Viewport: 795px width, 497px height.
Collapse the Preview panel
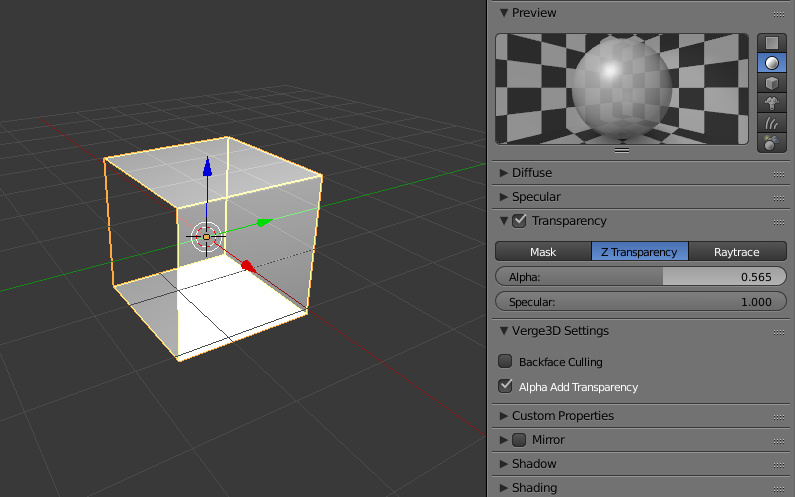click(503, 13)
